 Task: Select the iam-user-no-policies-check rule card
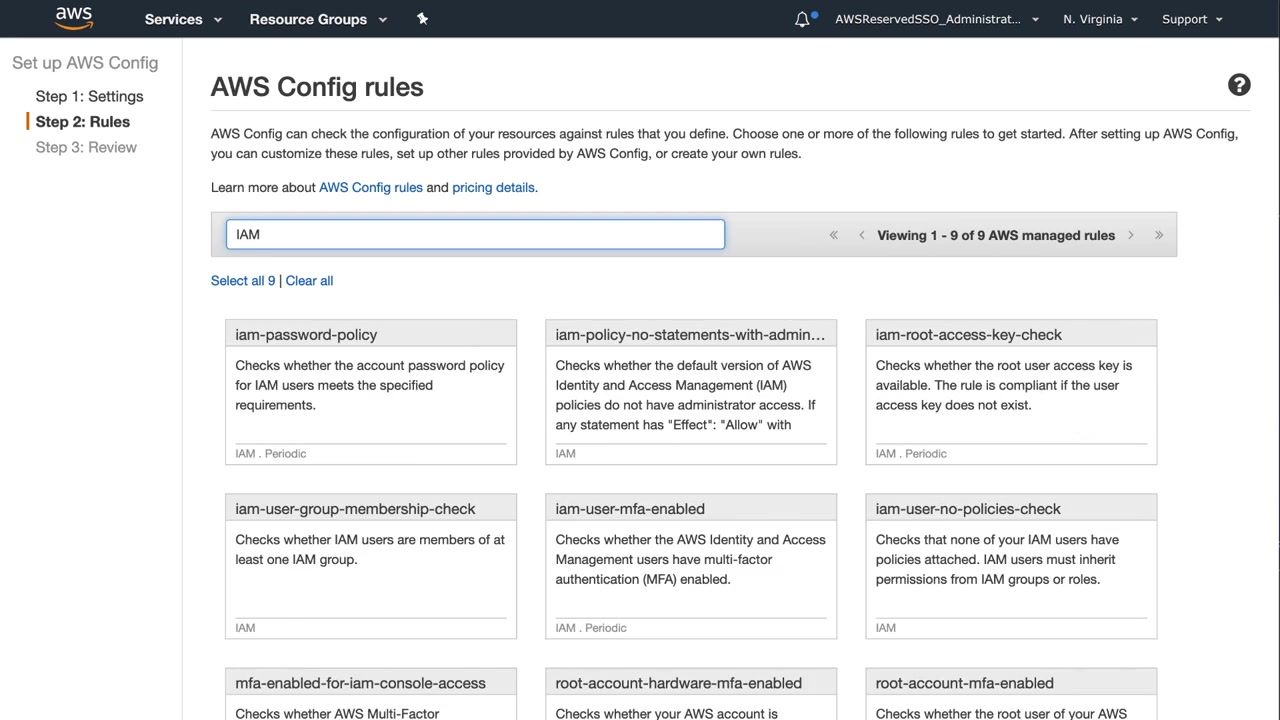1011,565
